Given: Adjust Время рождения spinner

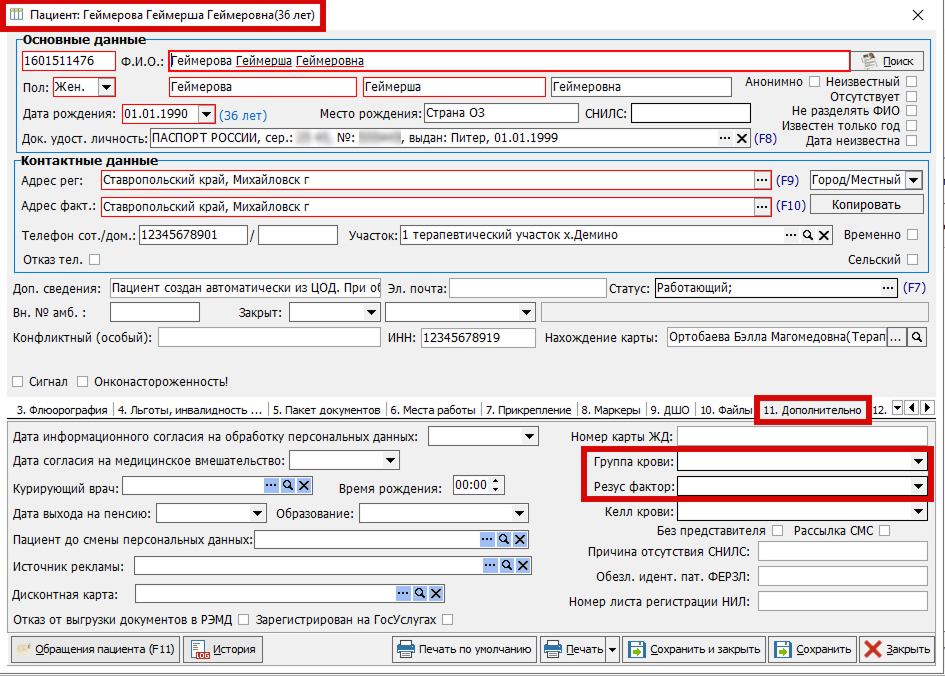Looking at the screenshot, I should [495, 484].
